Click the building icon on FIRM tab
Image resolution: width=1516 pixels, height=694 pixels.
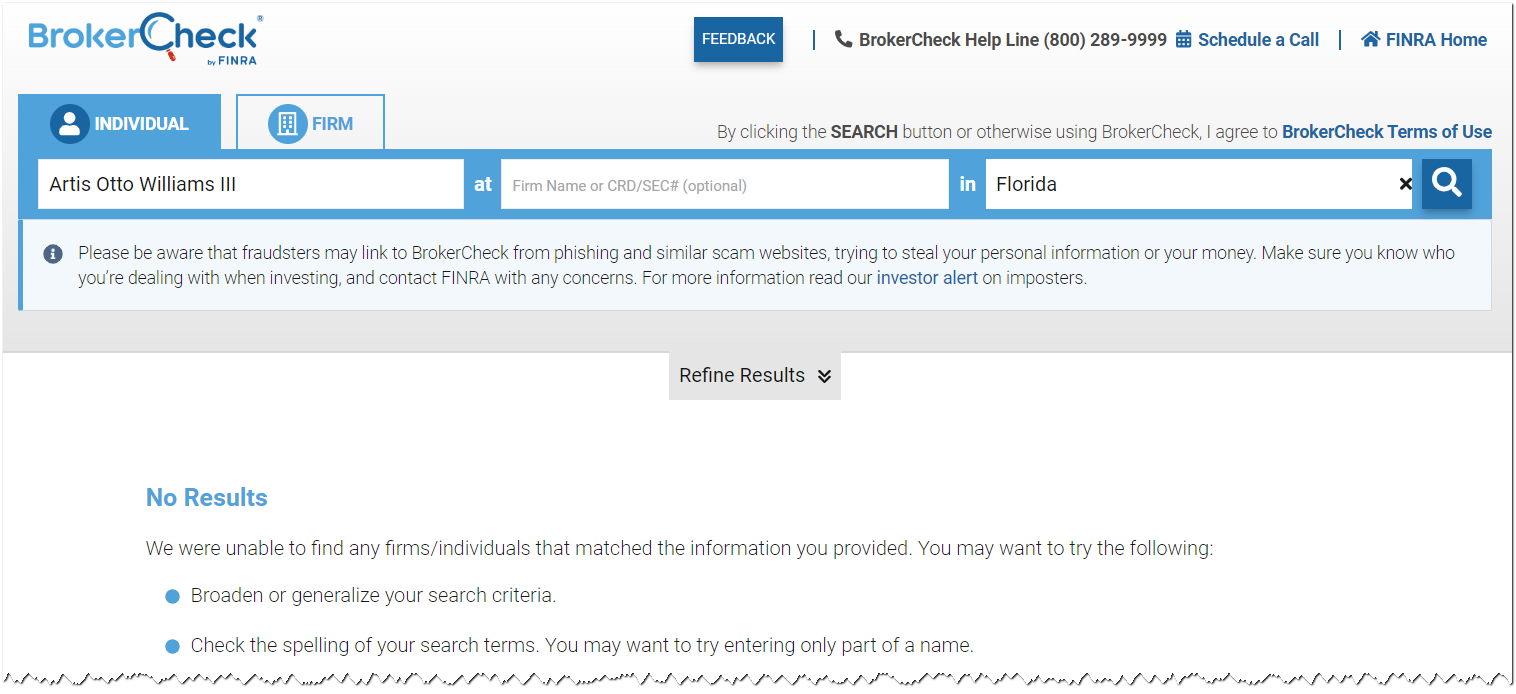point(287,124)
